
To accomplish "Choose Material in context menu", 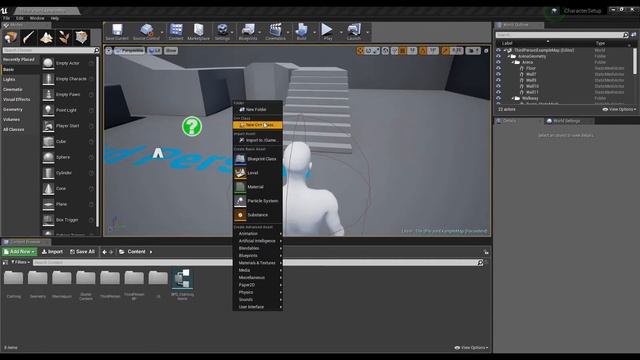I will click(x=258, y=187).
